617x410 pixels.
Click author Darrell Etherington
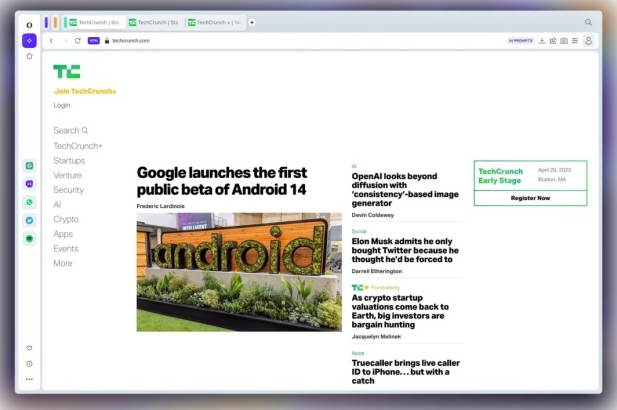pos(377,271)
